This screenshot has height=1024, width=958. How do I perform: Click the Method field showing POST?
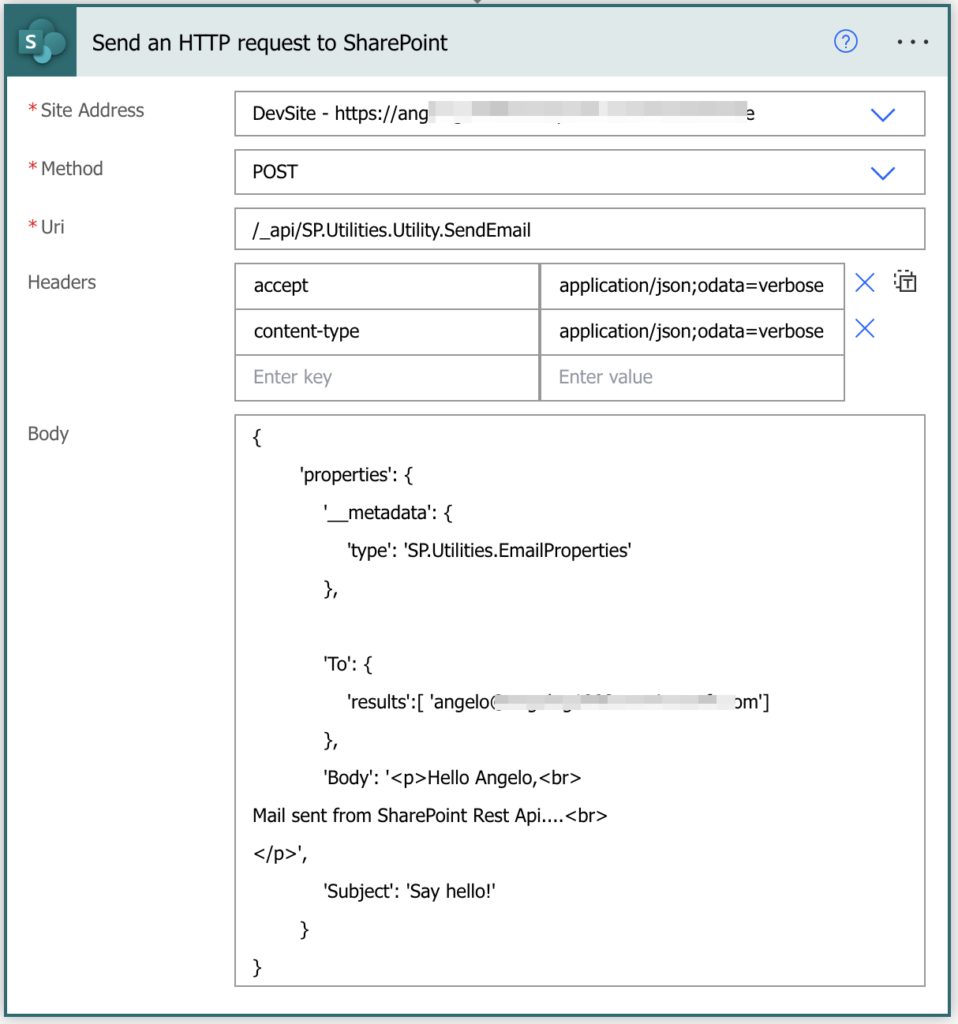pos(579,172)
